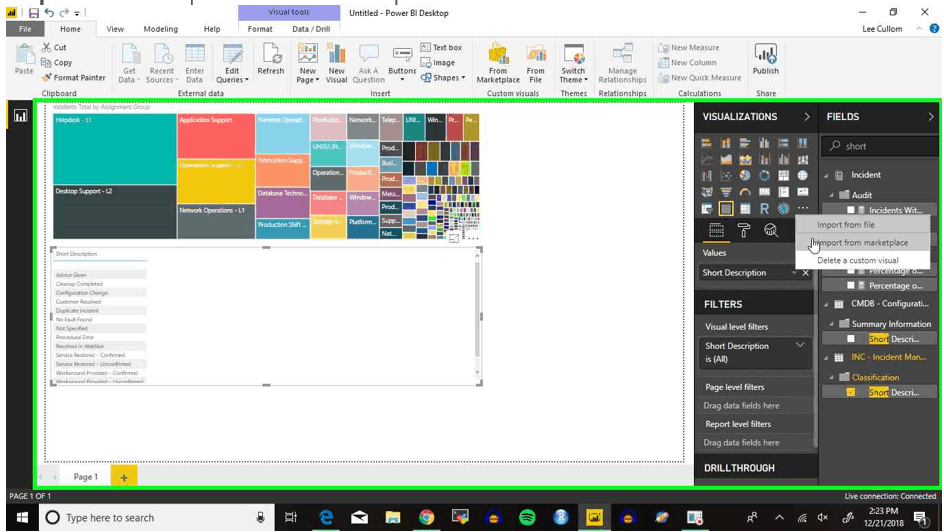Pick the Funnel visualization icon
Image resolution: width=944 pixels, height=532 pixels.
[726, 192]
